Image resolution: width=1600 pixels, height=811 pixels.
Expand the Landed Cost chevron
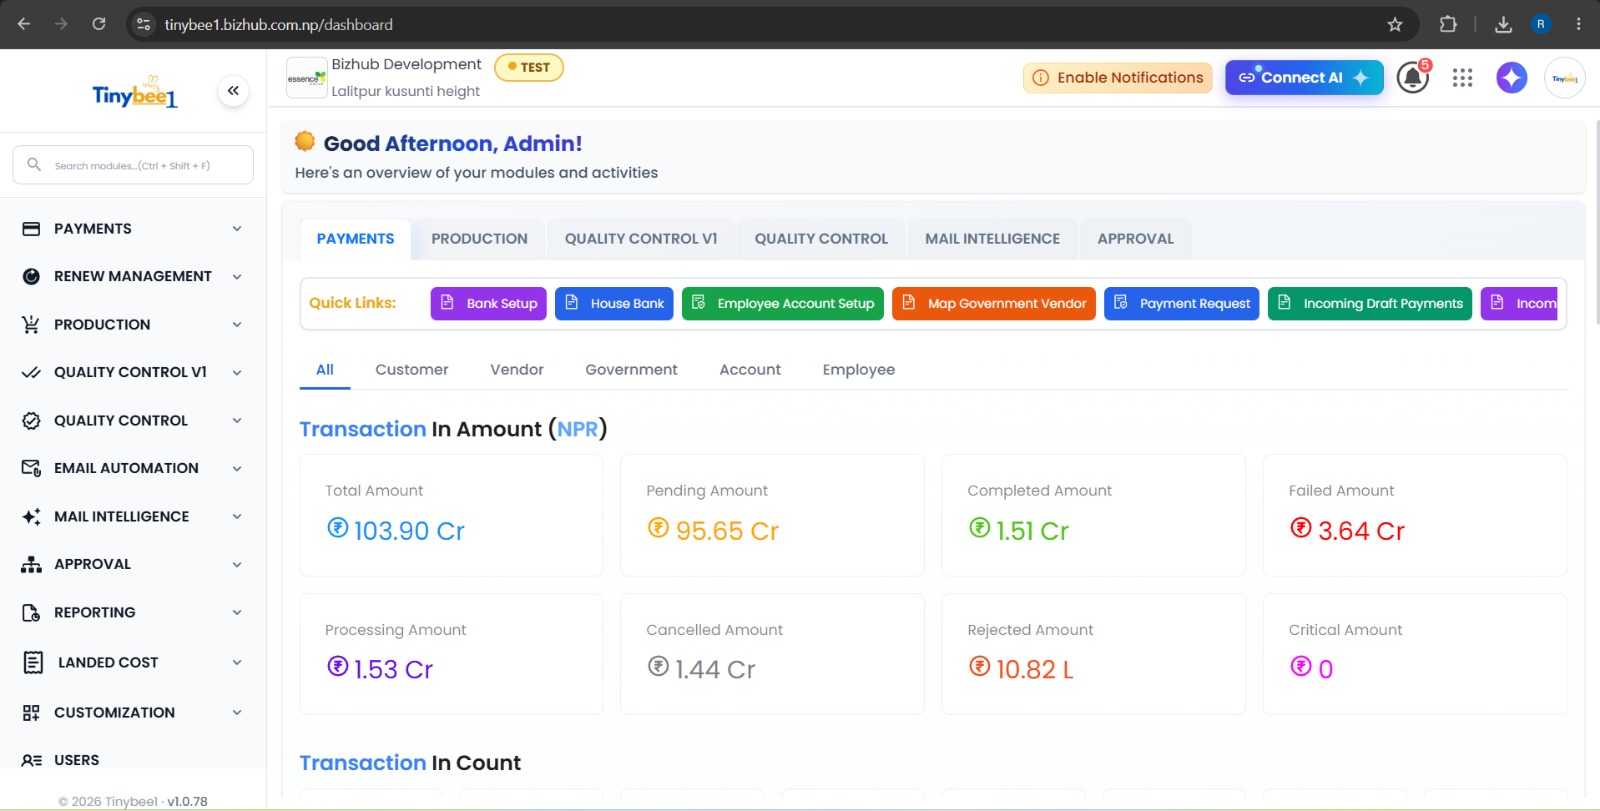(x=237, y=662)
